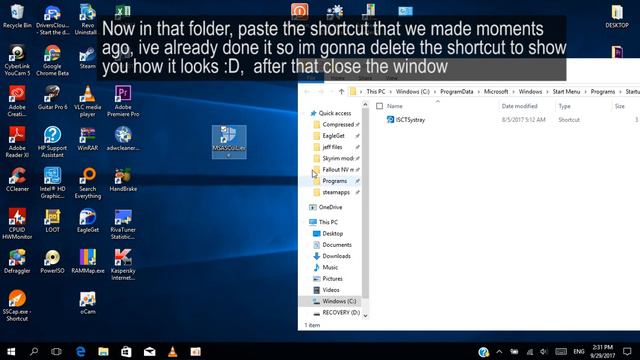Click the navigation pane scrollbar down arrow
This screenshot has width=640, height=360.
coord(365,316)
